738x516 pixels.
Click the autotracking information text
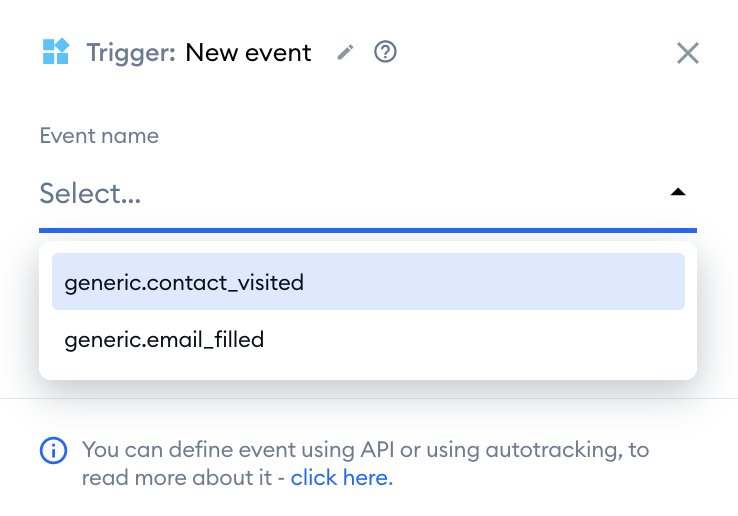(365, 463)
